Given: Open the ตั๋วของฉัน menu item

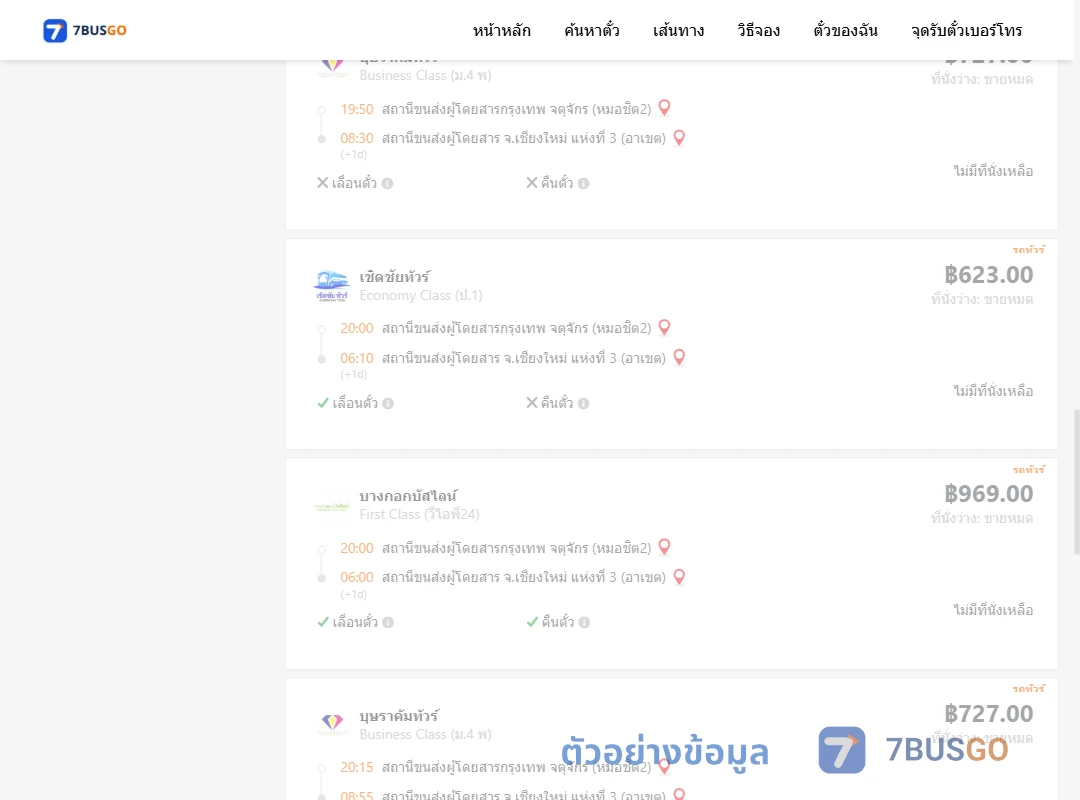Looking at the screenshot, I should 845,30.
